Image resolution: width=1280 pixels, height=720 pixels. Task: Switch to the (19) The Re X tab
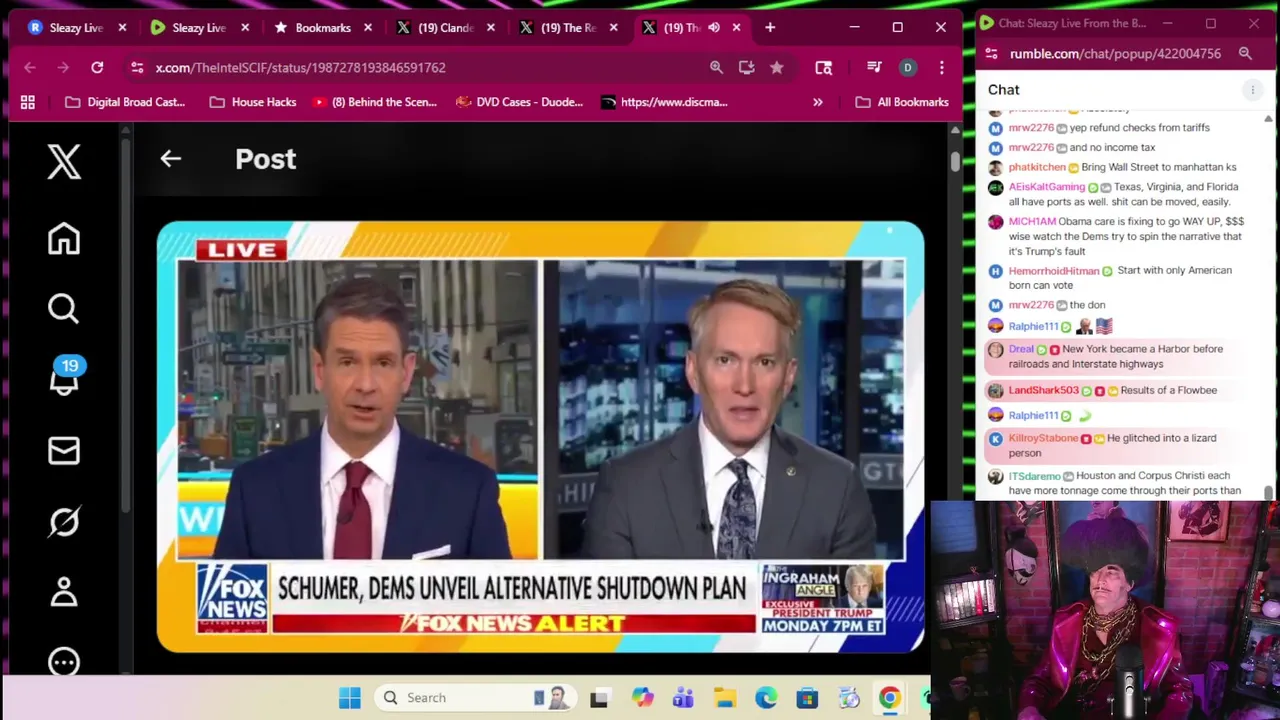click(x=557, y=28)
